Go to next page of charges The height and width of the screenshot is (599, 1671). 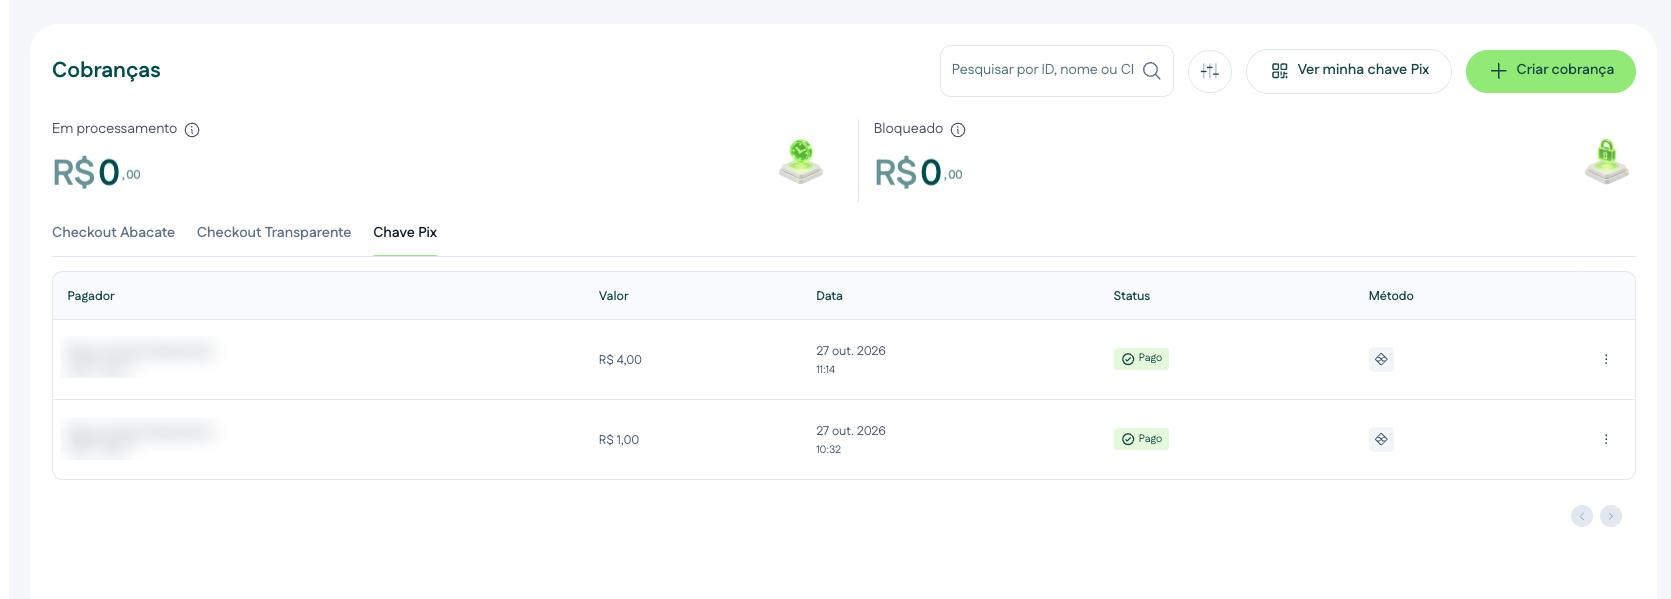1611,516
